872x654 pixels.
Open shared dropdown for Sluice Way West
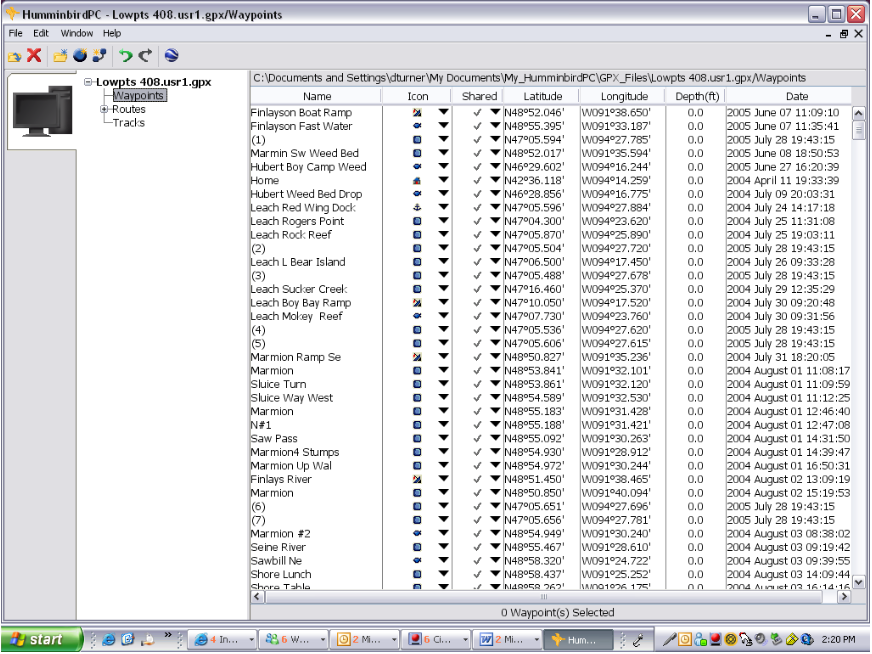click(495, 397)
